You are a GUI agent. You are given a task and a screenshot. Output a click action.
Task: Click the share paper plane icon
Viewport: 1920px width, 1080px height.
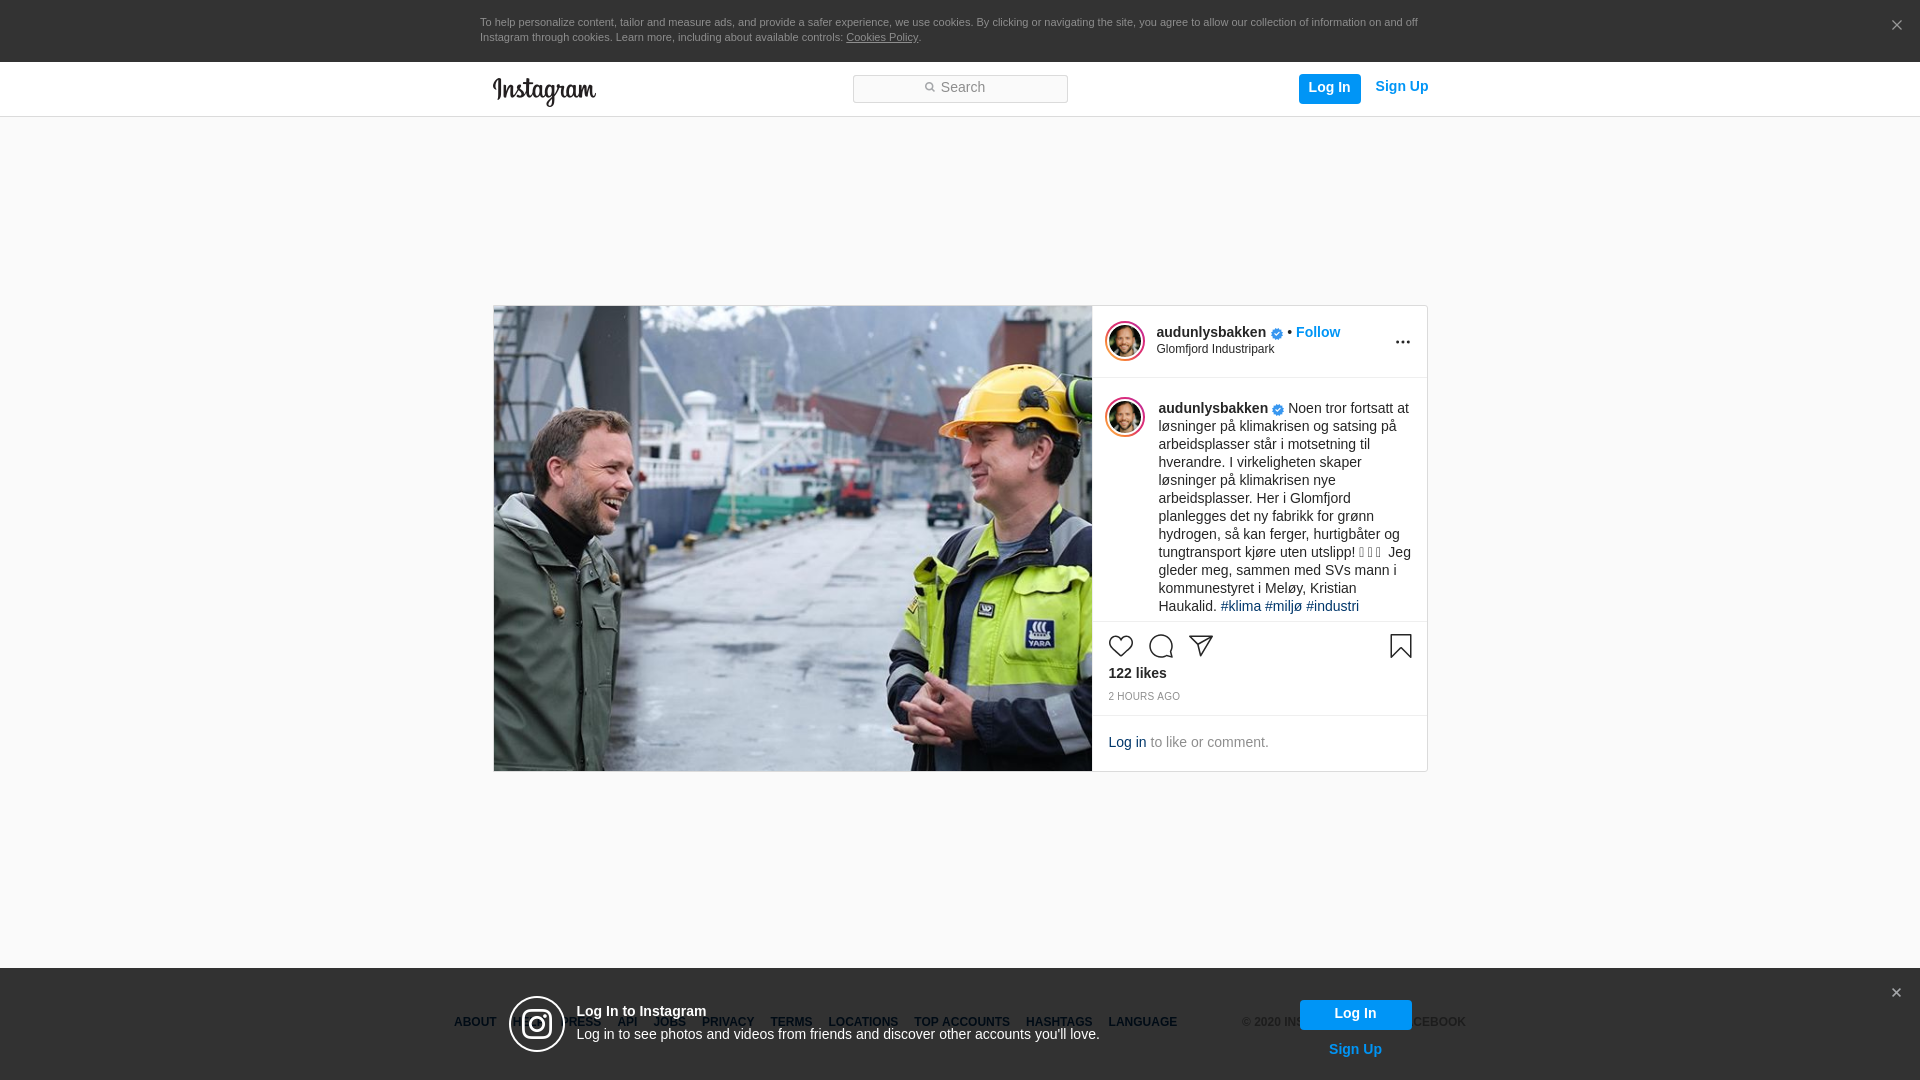coord(1200,646)
